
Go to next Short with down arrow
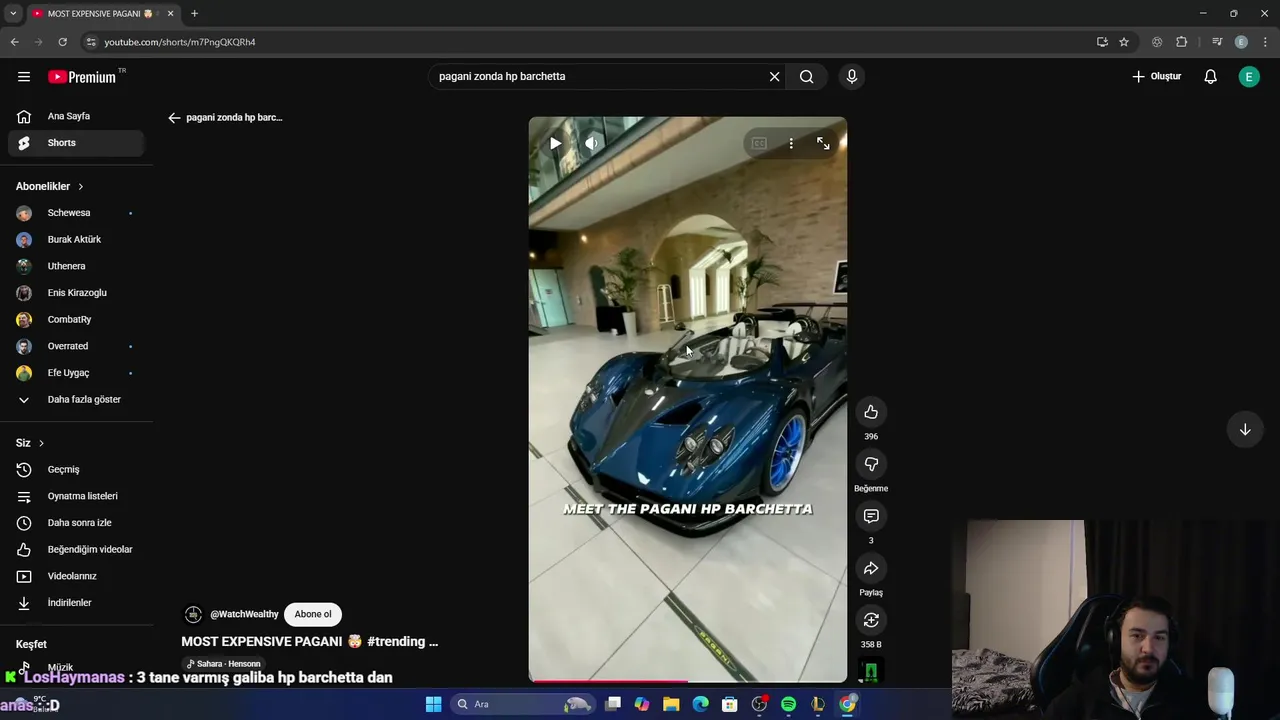coord(1245,429)
